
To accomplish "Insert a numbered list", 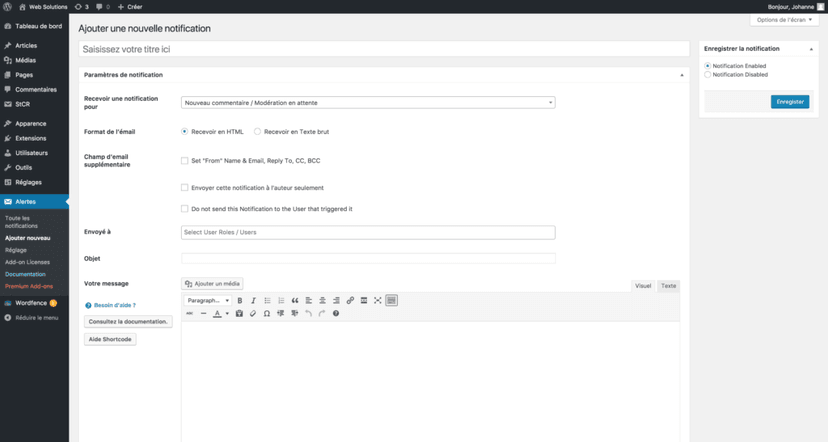I will [x=281, y=300].
